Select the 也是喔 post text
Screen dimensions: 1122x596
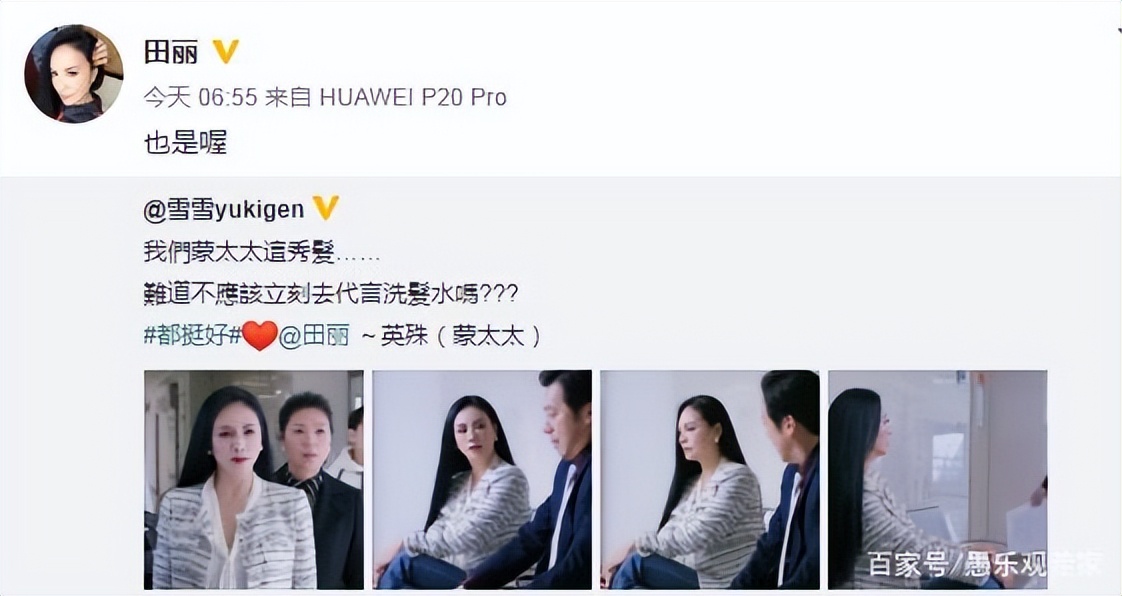pyautogui.click(x=186, y=143)
